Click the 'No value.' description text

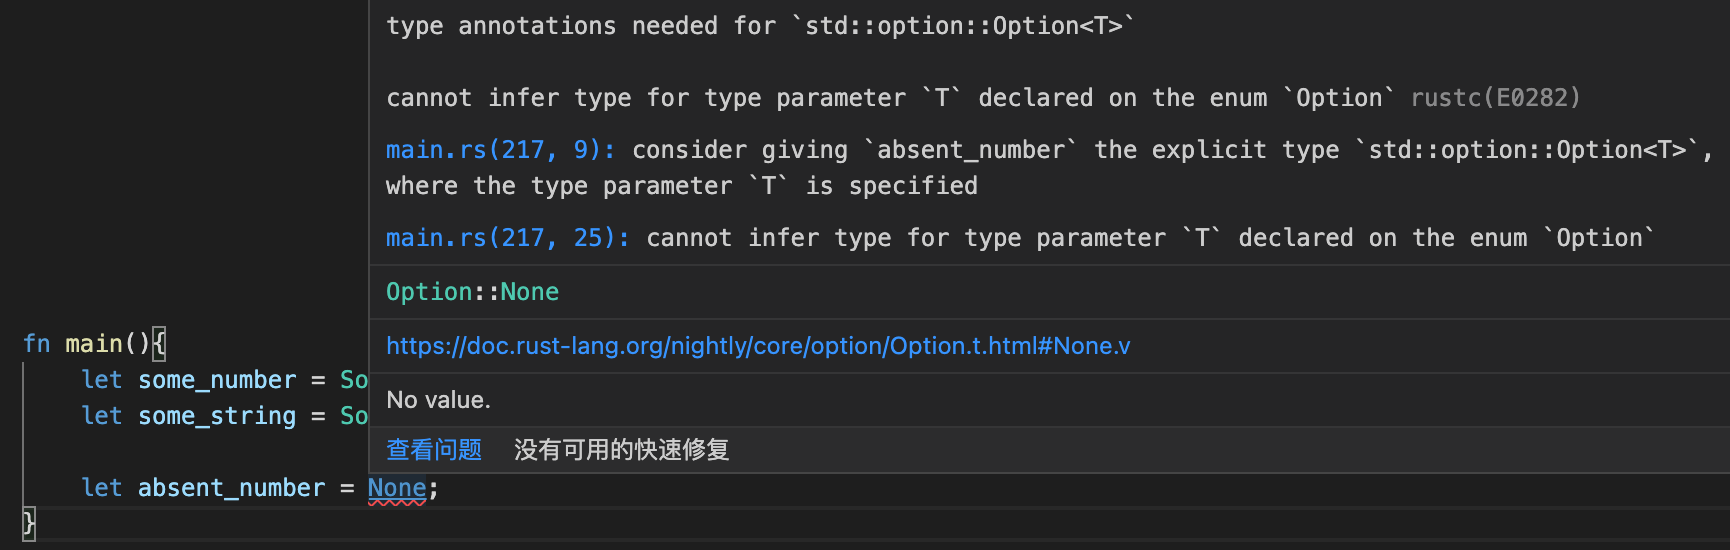[x=439, y=400]
